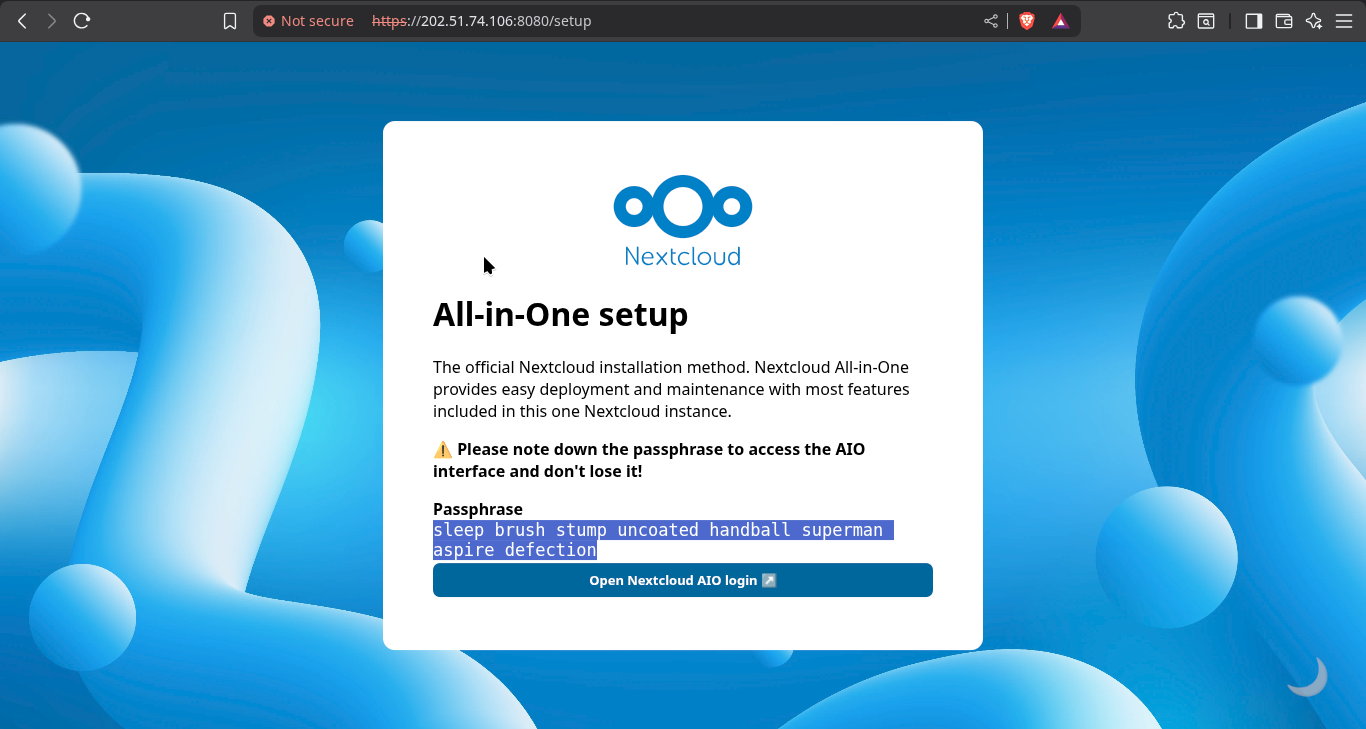The width and height of the screenshot is (1366, 729).
Task: Toggle dark mode with the moon icon
Action: 1307,677
